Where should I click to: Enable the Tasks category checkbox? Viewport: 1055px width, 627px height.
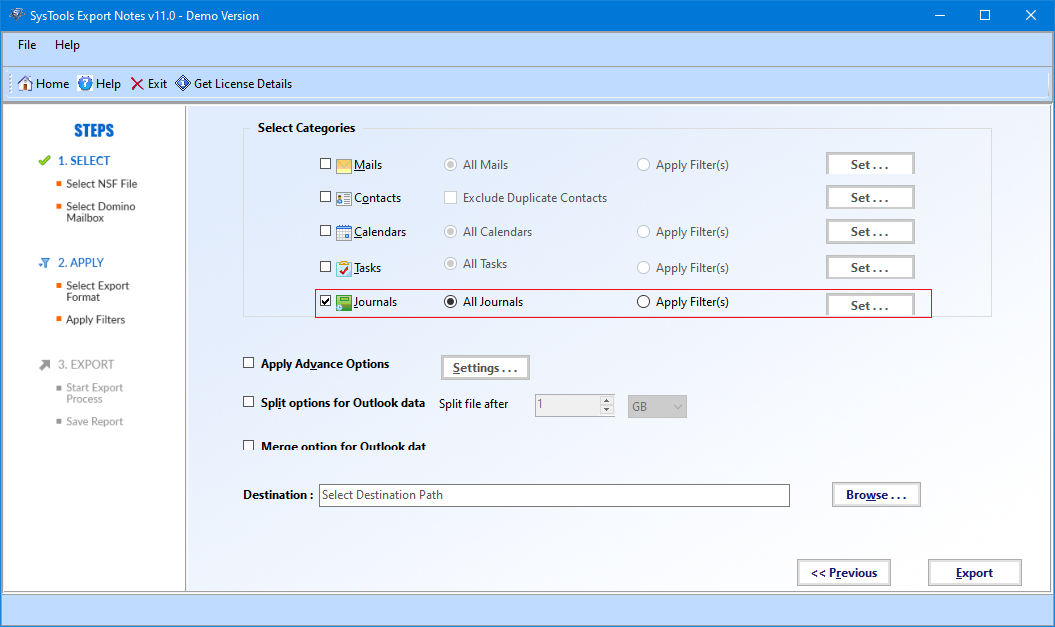326,266
